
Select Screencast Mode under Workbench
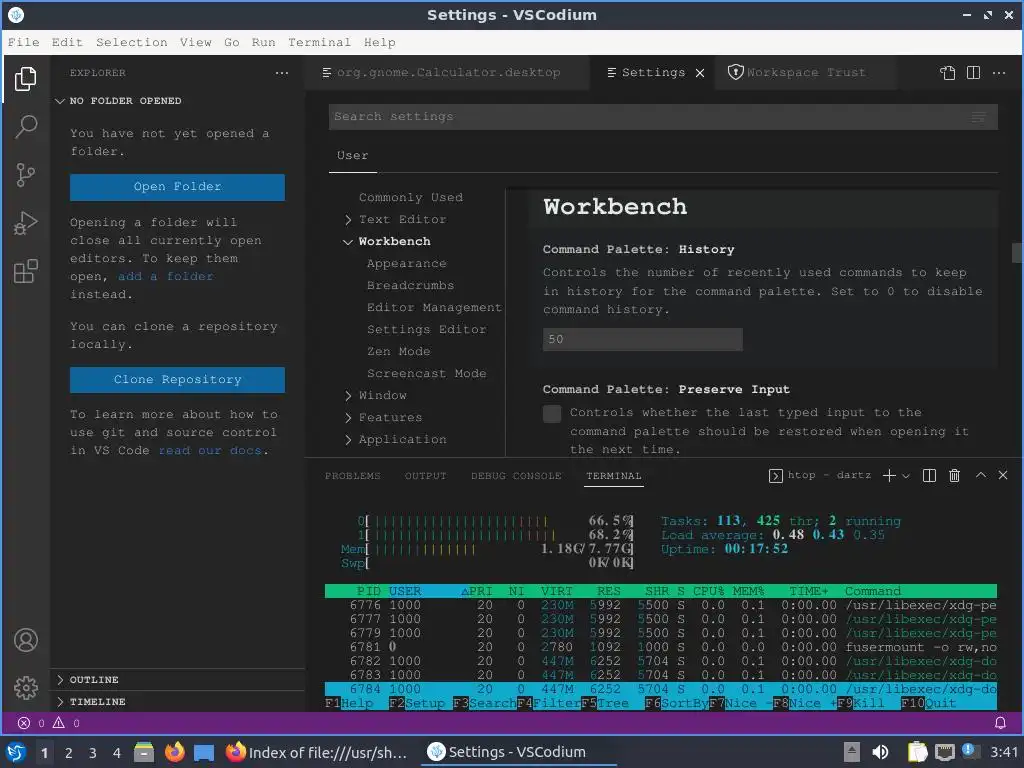(x=426, y=374)
